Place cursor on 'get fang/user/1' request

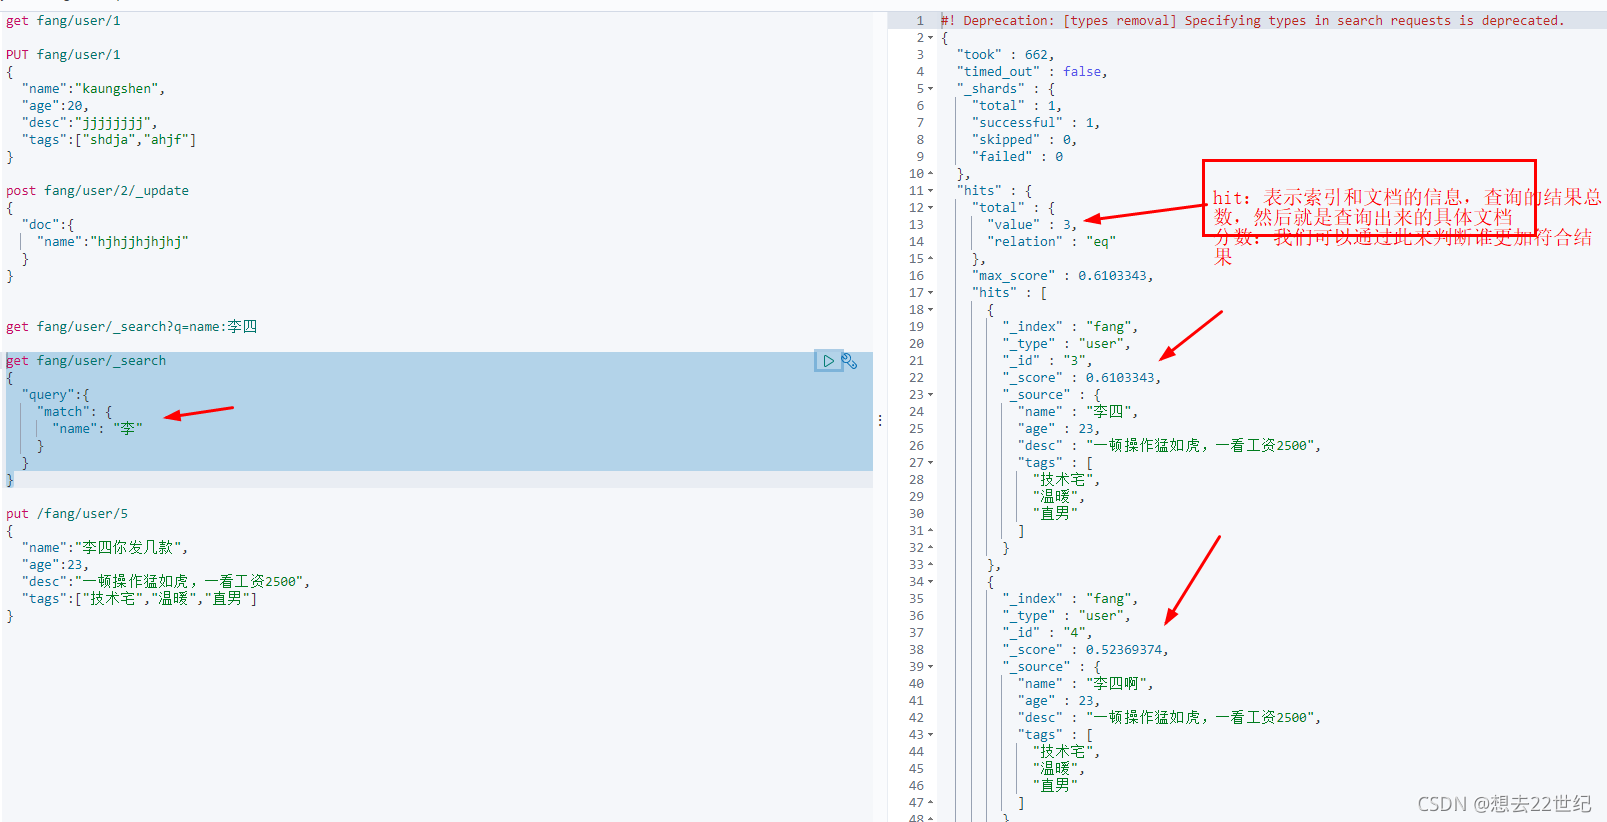coord(63,21)
